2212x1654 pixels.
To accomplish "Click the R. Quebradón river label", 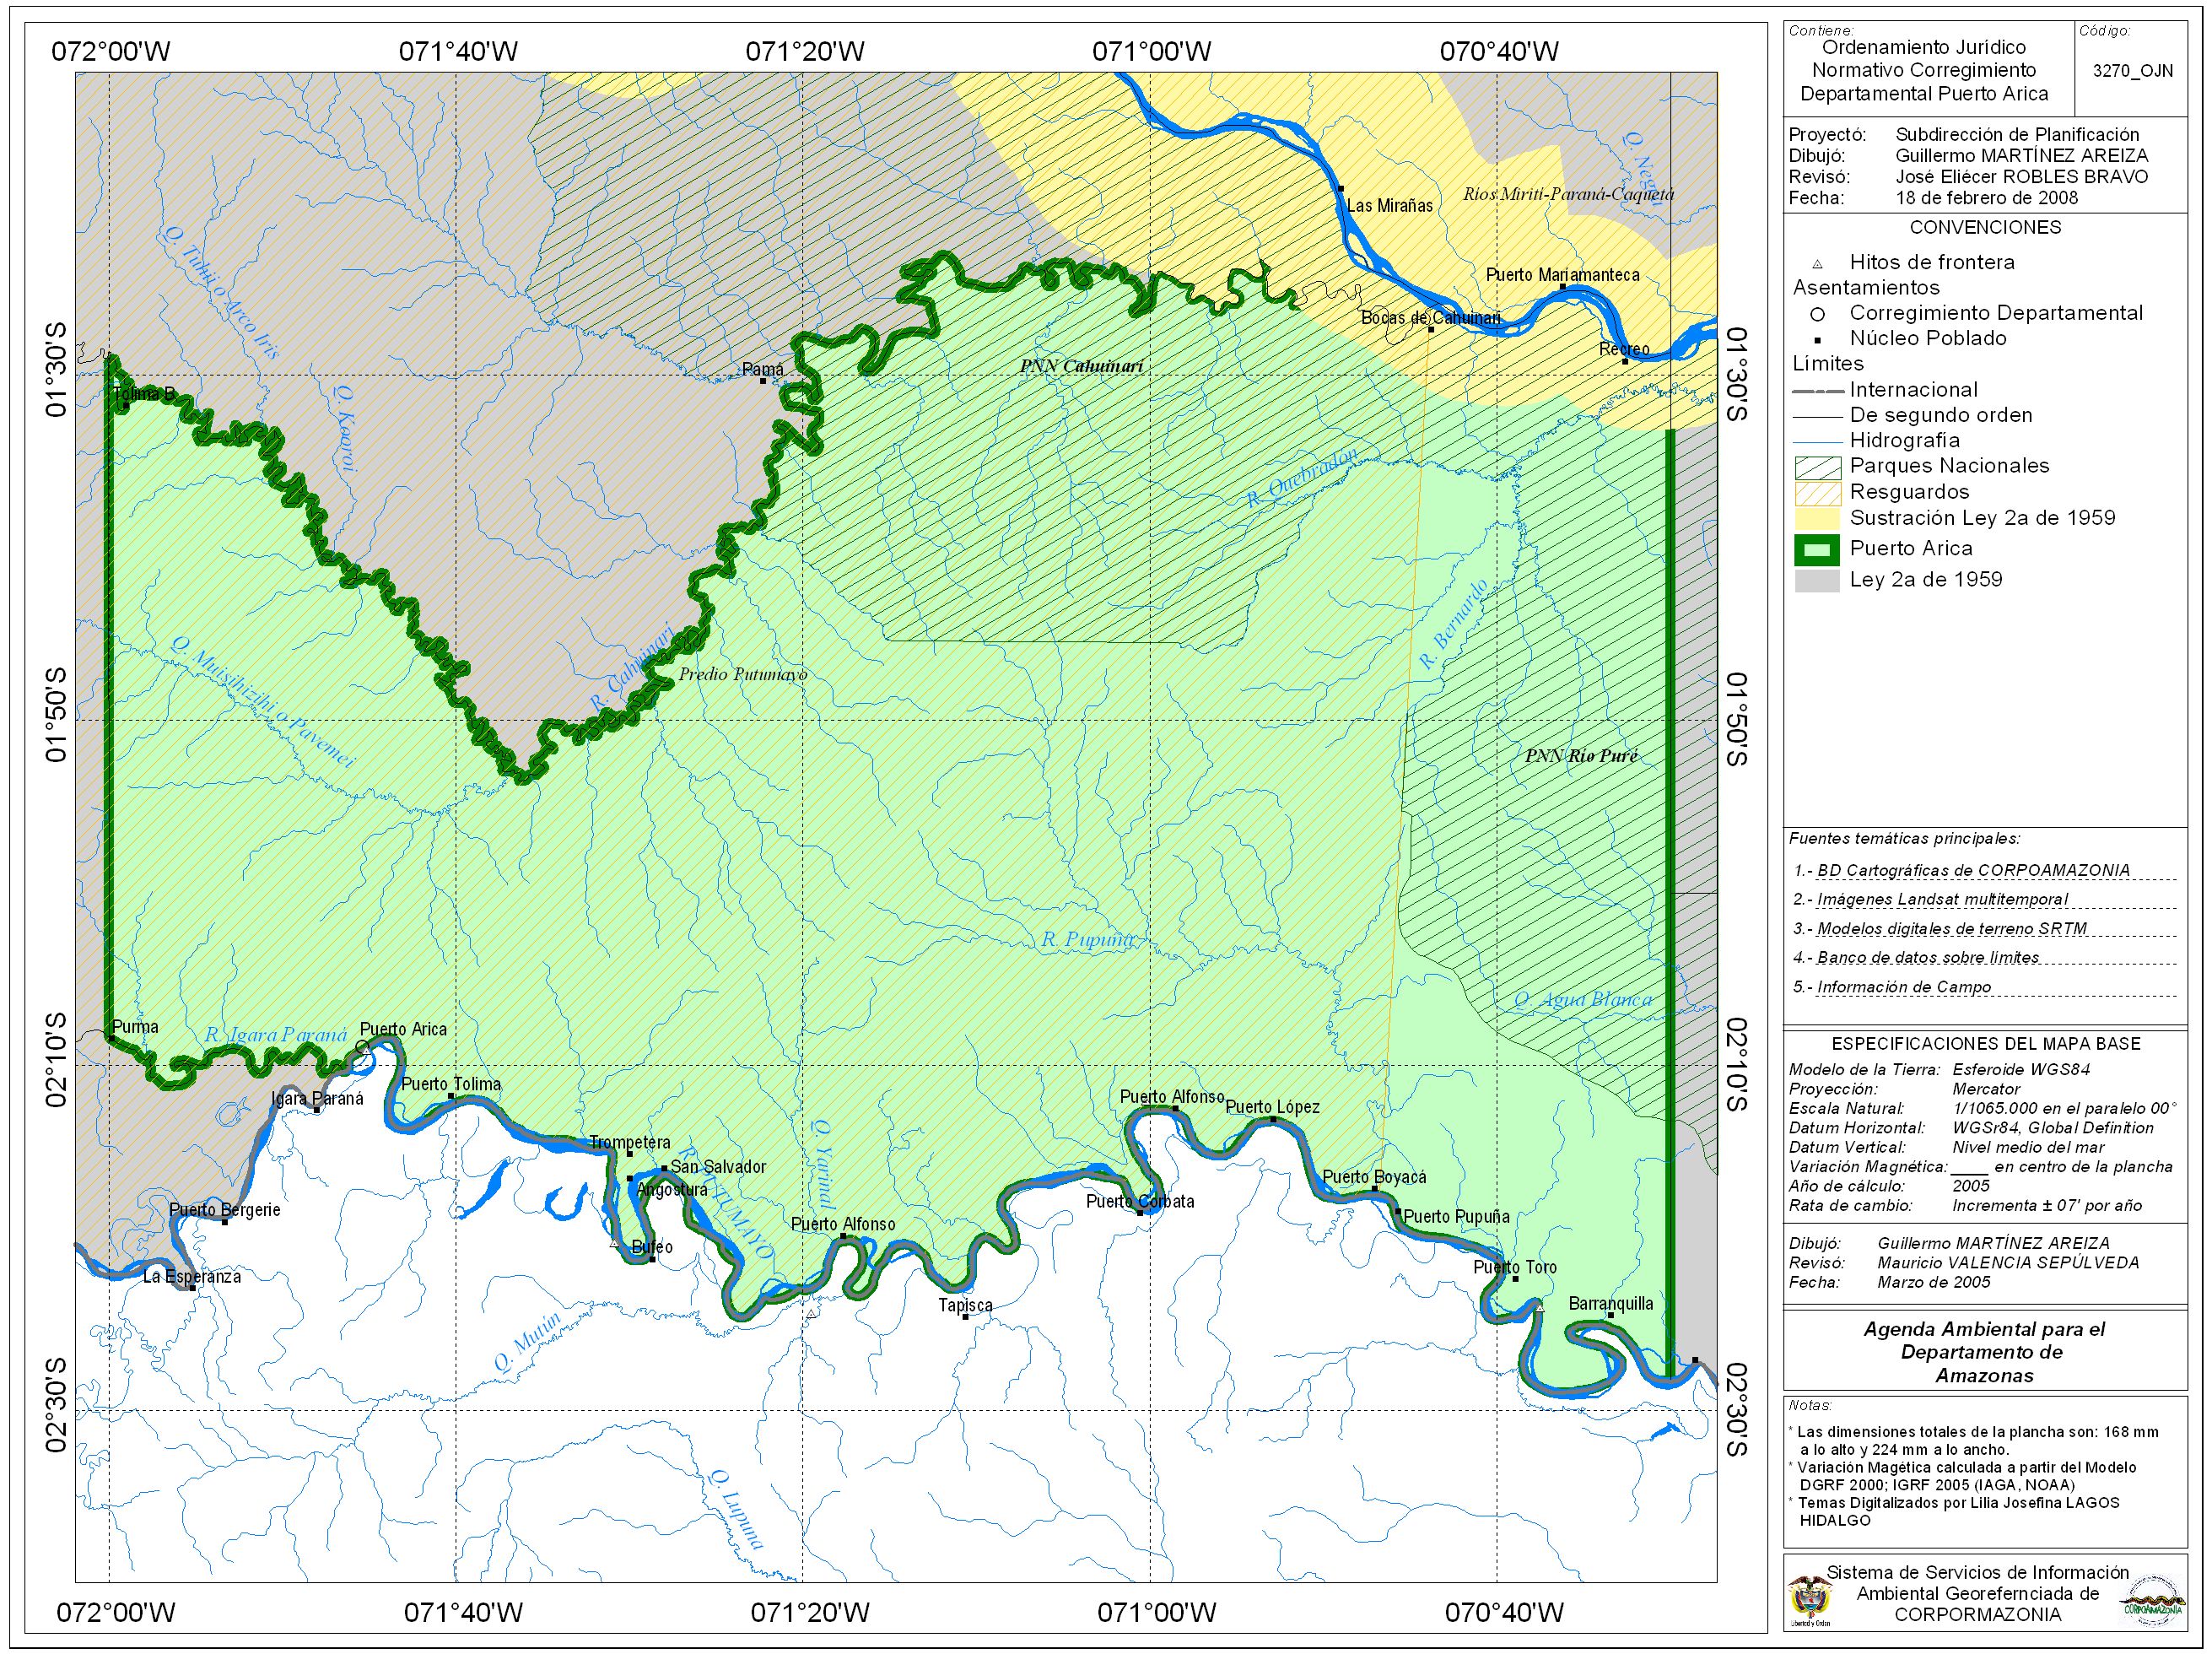I will (1301, 477).
